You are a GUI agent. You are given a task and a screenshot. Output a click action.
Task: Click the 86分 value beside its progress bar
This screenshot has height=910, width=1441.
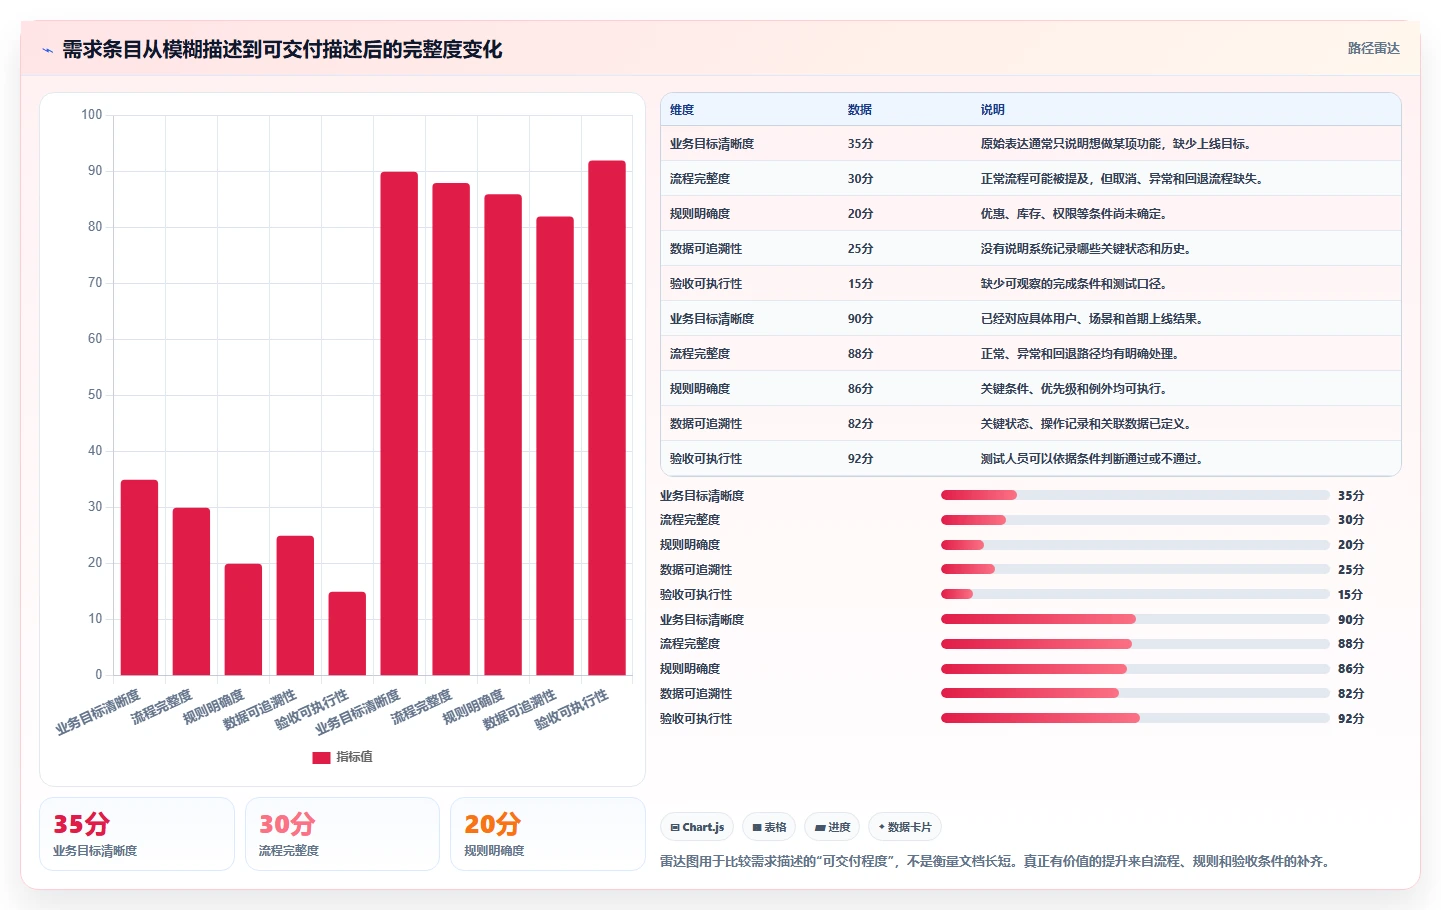[x=1351, y=669]
